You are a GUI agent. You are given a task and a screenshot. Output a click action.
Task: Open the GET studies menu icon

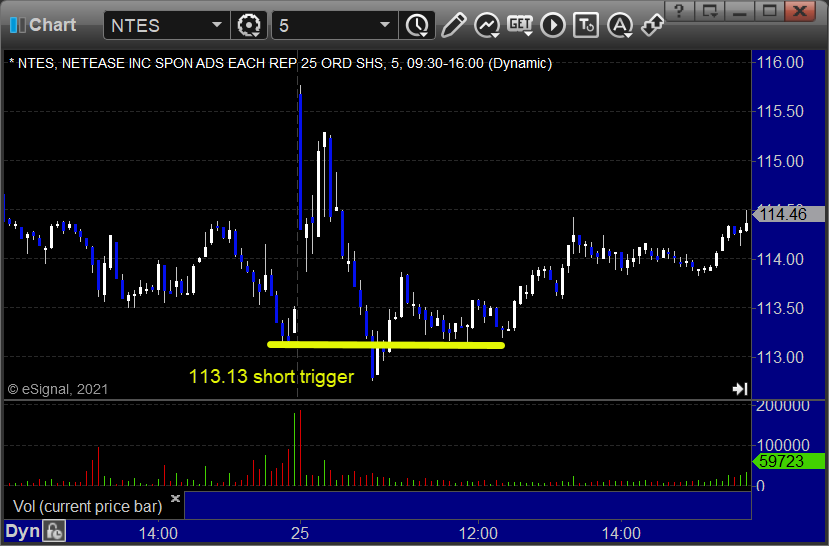pos(520,25)
